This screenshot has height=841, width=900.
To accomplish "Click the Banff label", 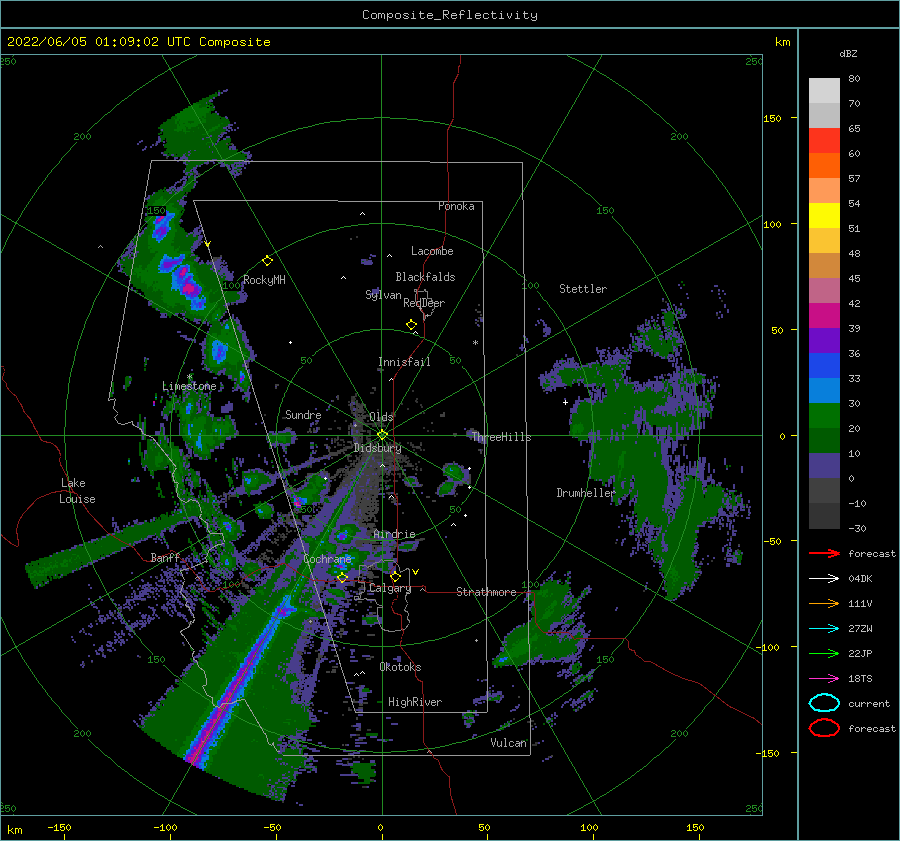I will (165, 557).
